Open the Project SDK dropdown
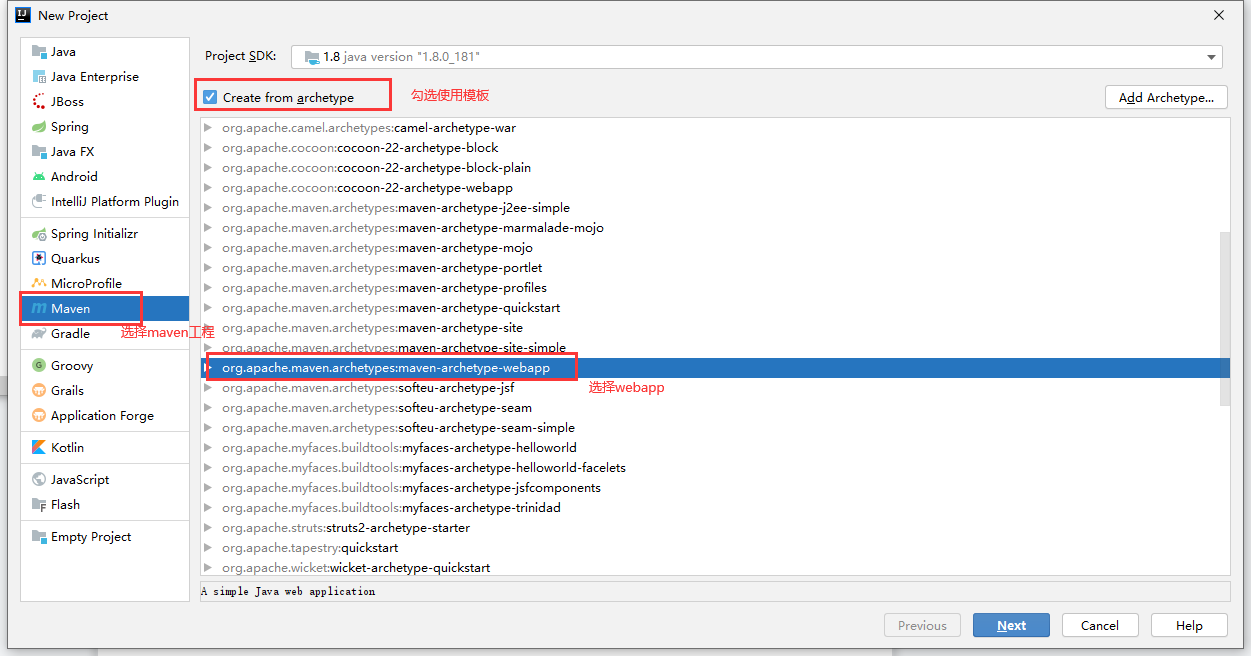Image resolution: width=1251 pixels, height=656 pixels. pyautogui.click(x=1211, y=58)
